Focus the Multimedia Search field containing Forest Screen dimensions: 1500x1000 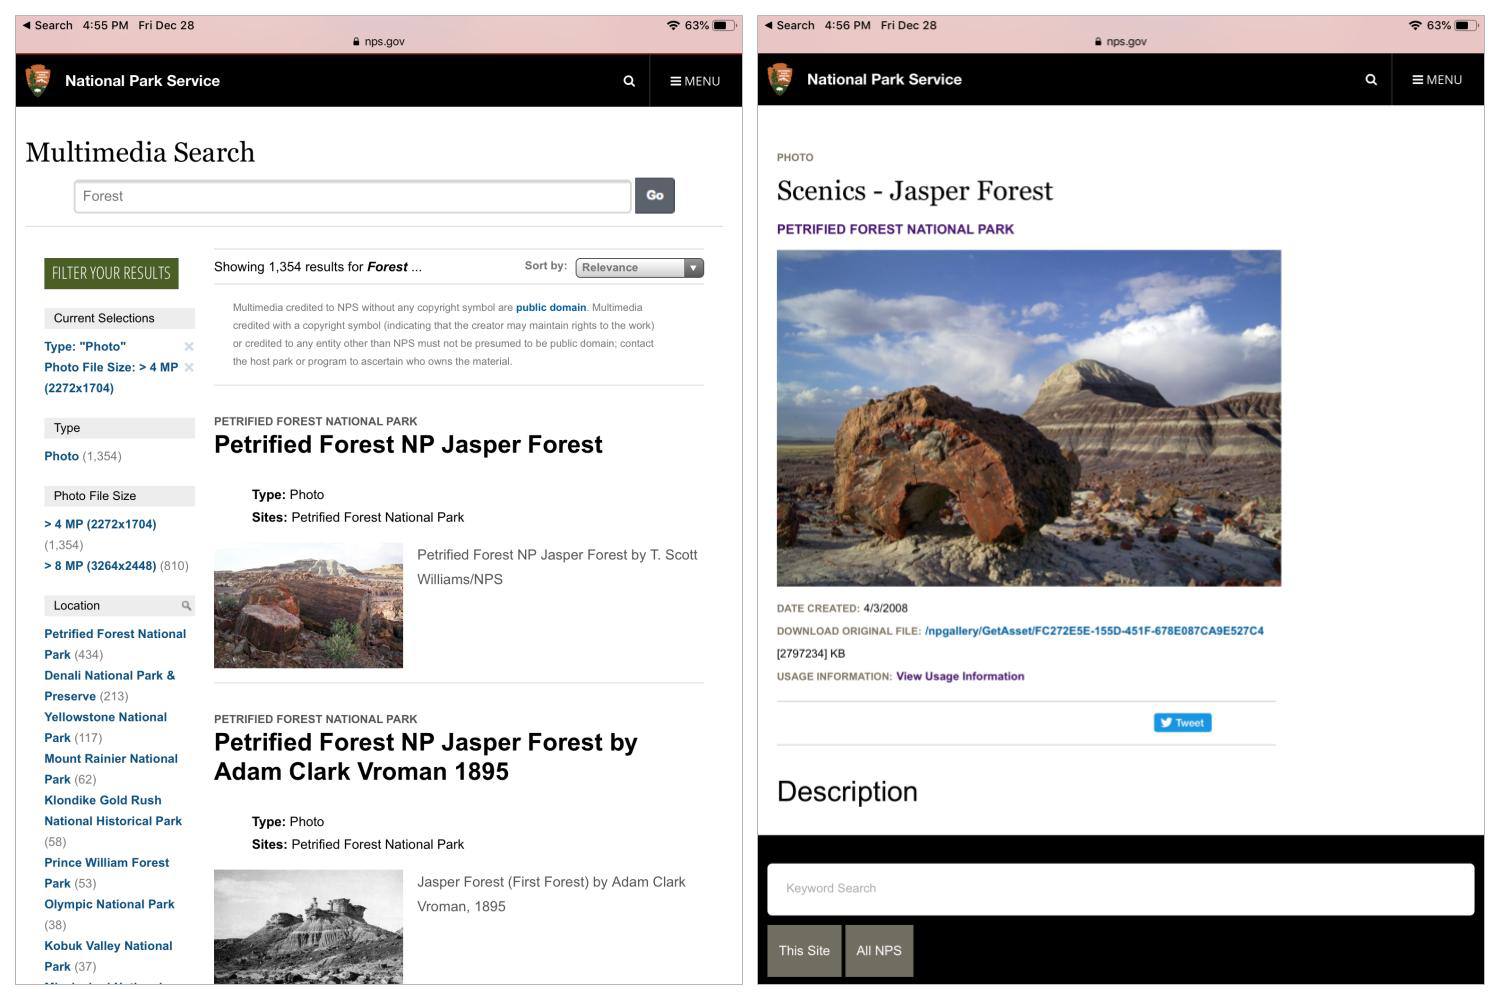(352, 196)
